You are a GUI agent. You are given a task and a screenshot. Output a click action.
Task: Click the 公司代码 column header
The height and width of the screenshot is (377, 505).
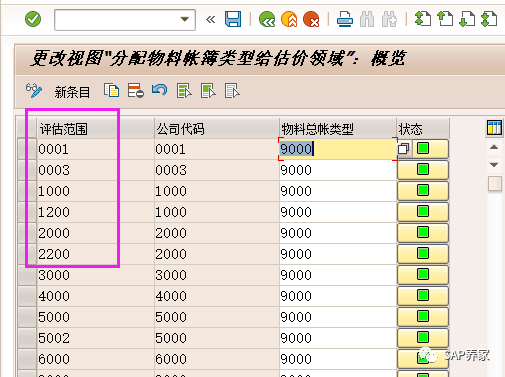(x=217, y=129)
